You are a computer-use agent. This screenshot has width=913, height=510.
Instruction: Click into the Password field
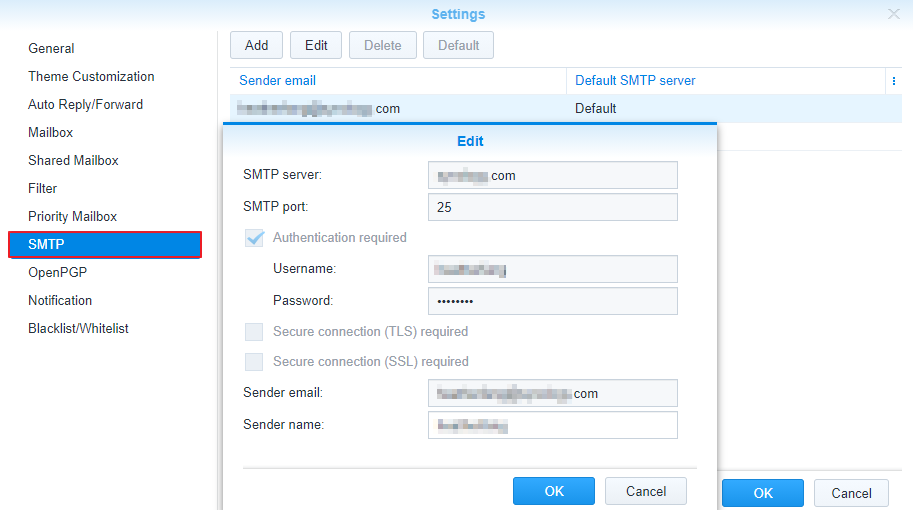tap(553, 301)
